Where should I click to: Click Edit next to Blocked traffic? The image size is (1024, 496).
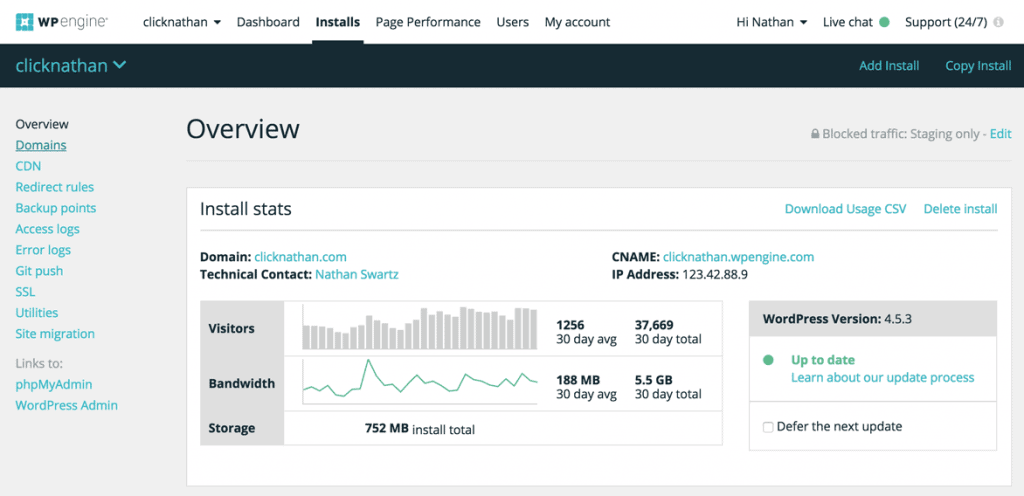tap(1000, 134)
